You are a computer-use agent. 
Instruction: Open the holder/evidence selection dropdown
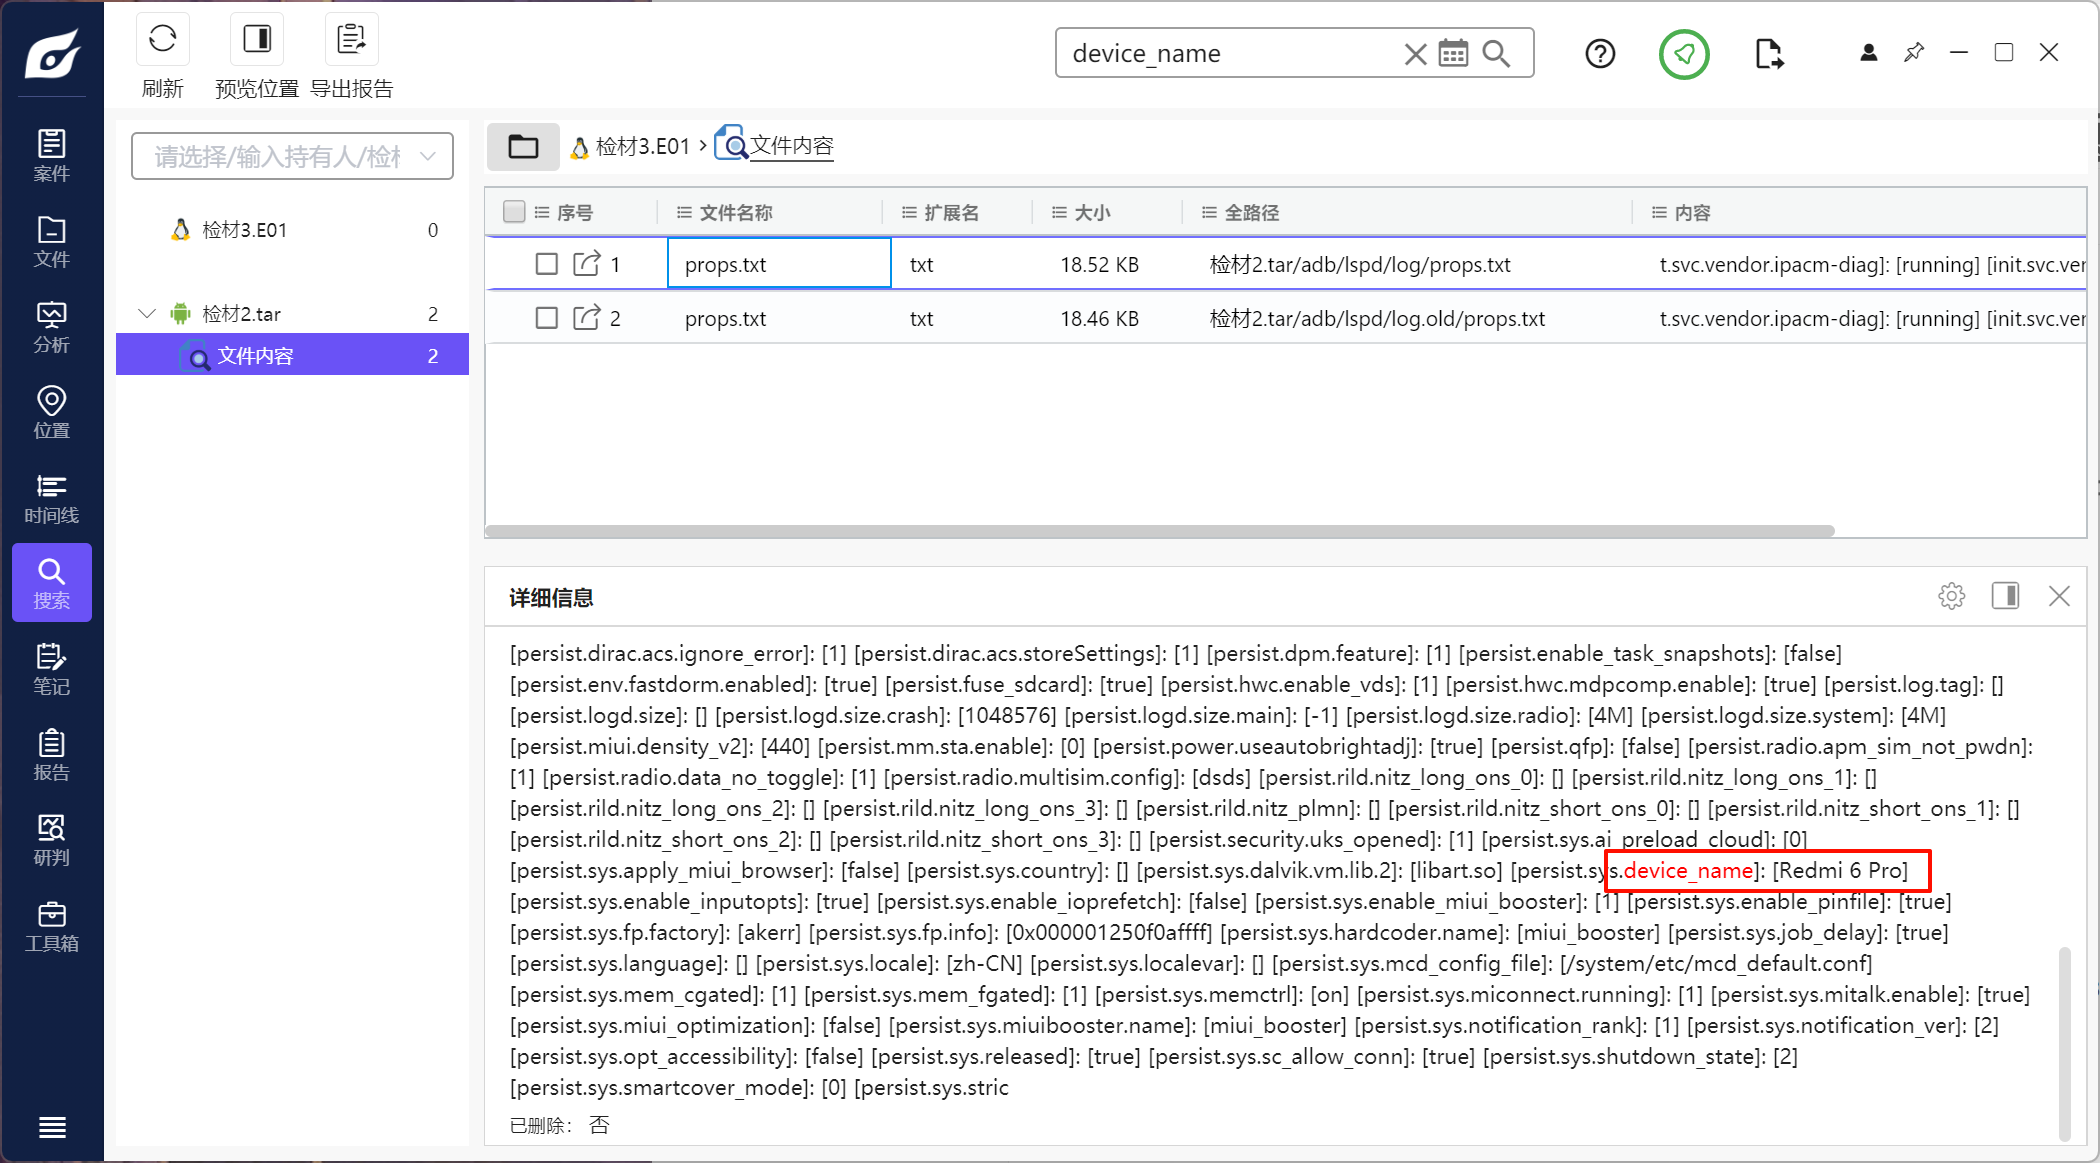(292, 156)
